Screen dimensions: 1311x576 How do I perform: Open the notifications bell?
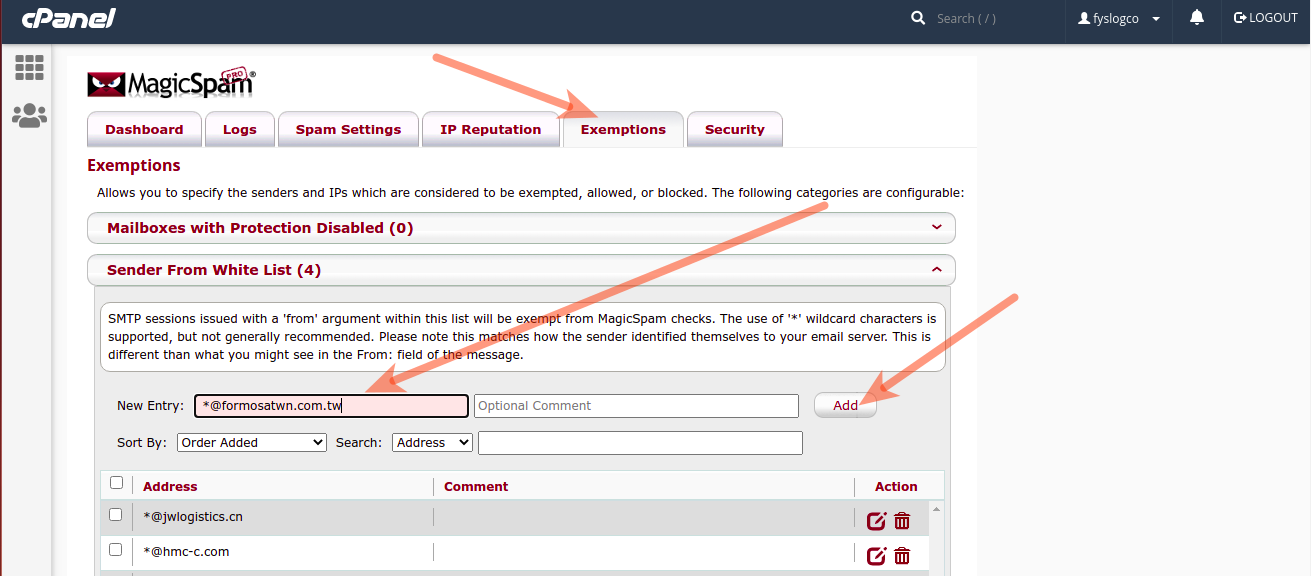(x=1196, y=18)
